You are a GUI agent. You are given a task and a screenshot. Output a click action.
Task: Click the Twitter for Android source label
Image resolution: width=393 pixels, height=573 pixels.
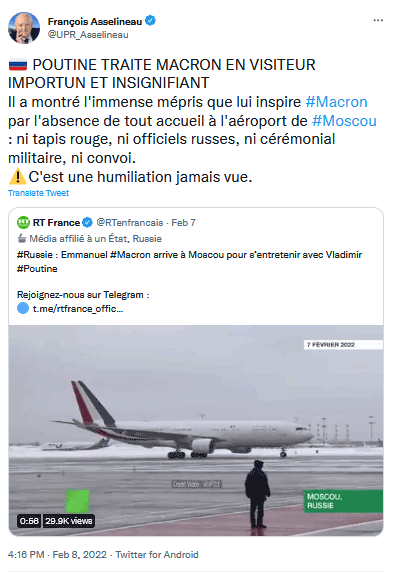coord(157,555)
